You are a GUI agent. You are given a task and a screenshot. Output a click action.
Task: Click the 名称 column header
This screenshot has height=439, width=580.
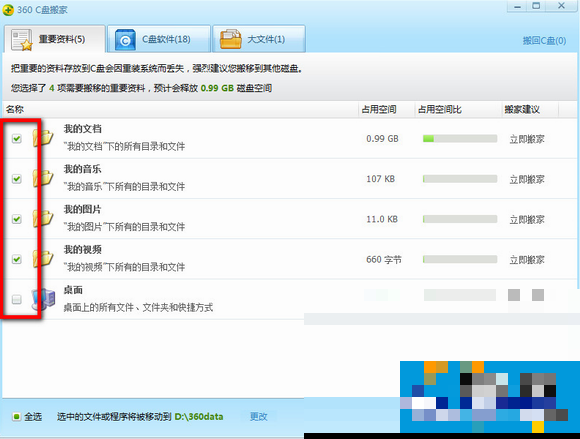coord(15,109)
